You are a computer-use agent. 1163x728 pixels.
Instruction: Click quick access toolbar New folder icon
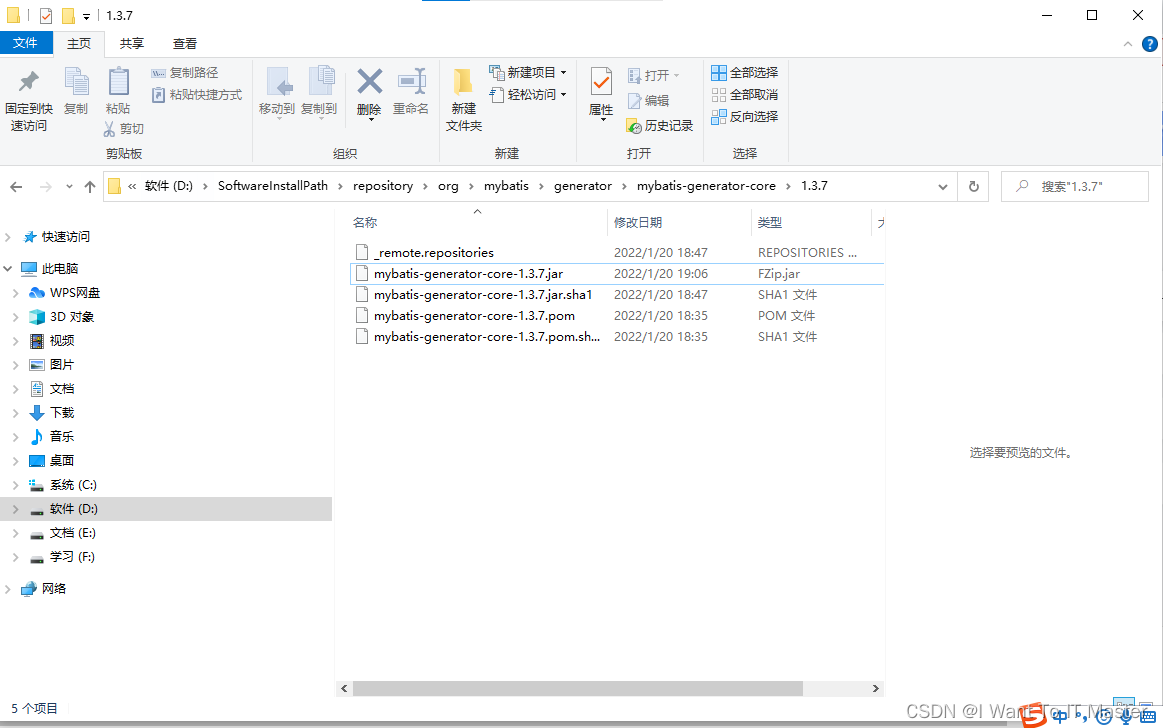click(x=68, y=16)
